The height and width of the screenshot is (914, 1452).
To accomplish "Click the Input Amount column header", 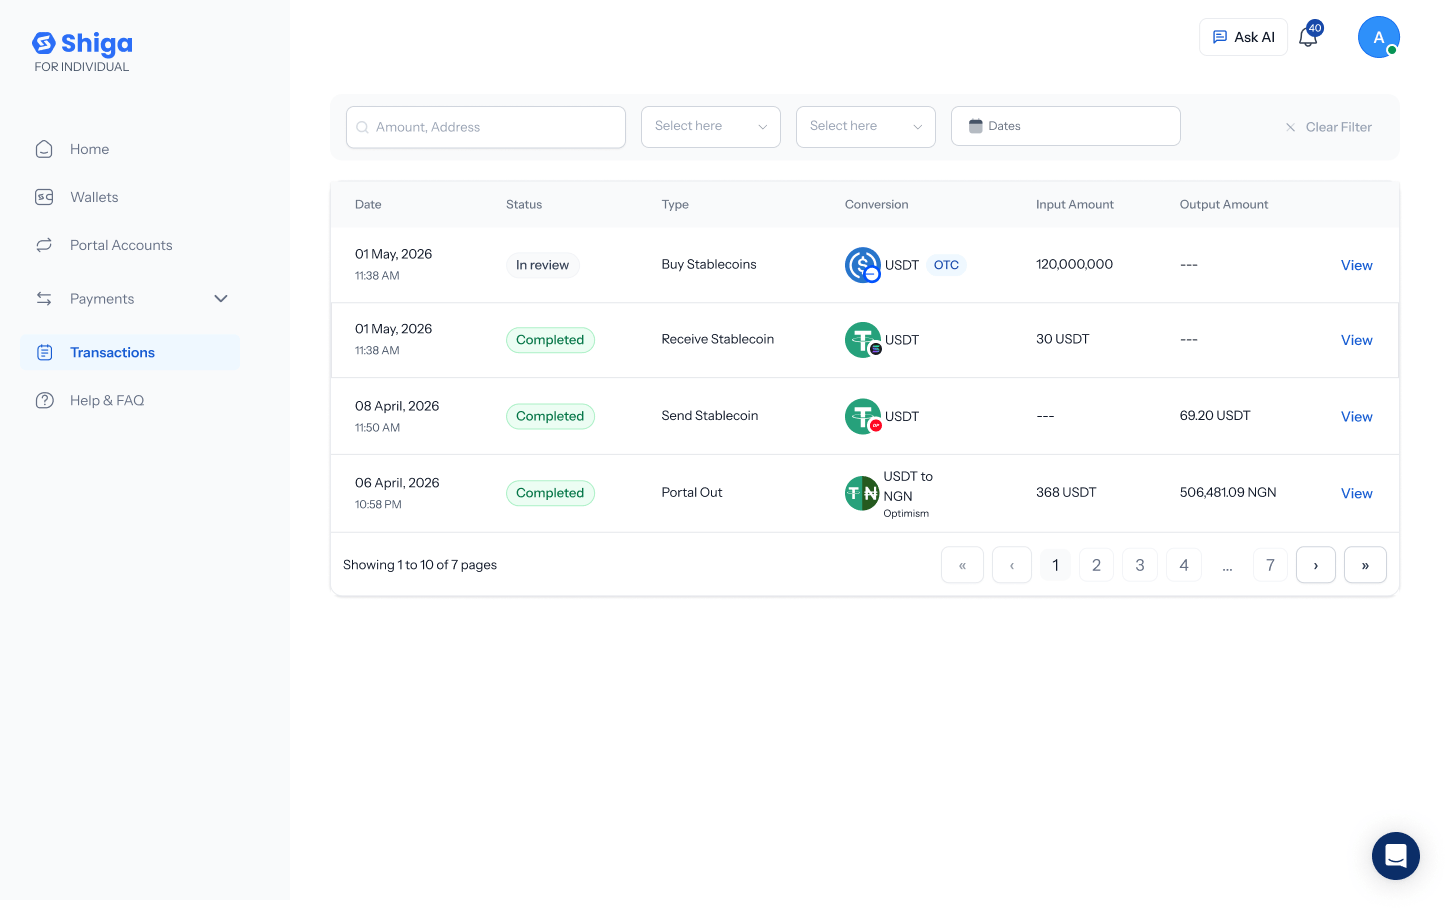I will pyautogui.click(x=1075, y=205).
